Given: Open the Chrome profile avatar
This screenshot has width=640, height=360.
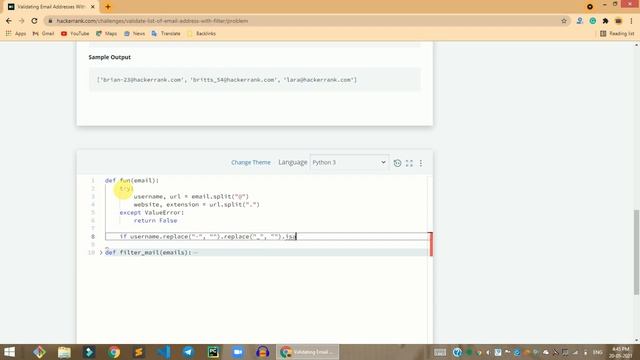Looking at the screenshot, I should point(618,21).
